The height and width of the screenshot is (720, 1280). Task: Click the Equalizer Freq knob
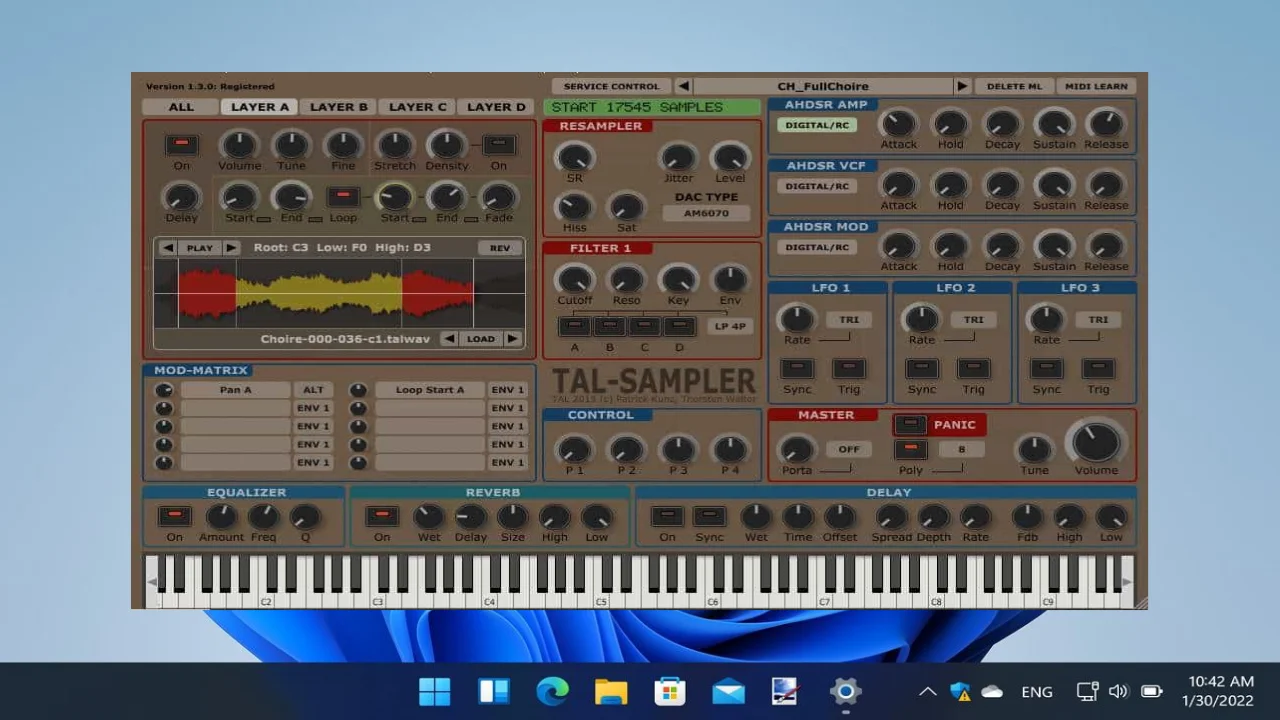click(263, 516)
